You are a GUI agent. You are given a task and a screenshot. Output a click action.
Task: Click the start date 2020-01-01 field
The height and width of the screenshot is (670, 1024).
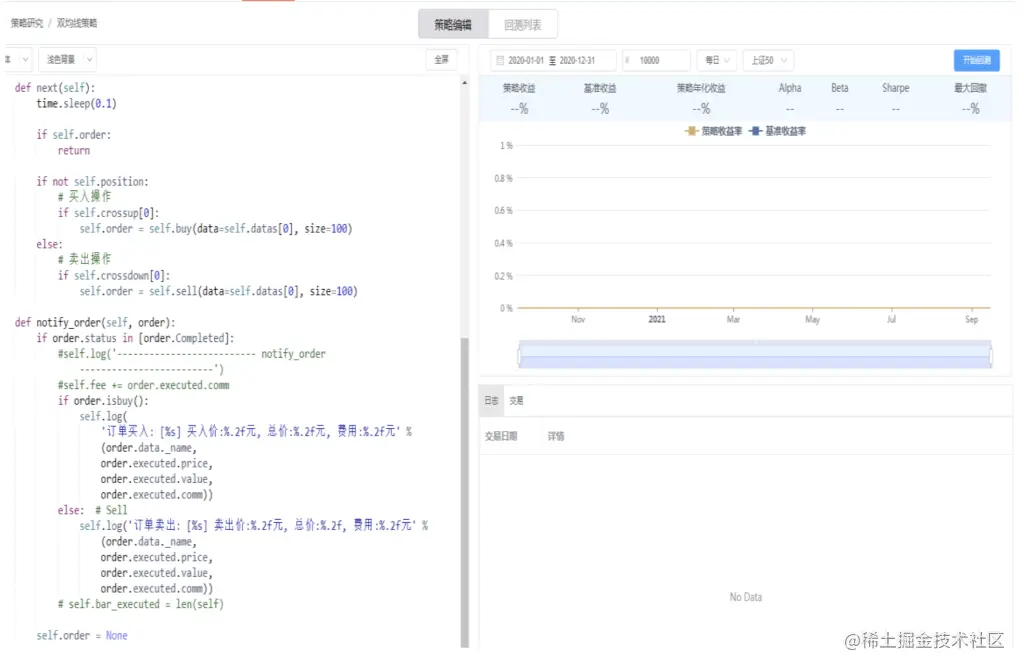[x=526, y=61]
